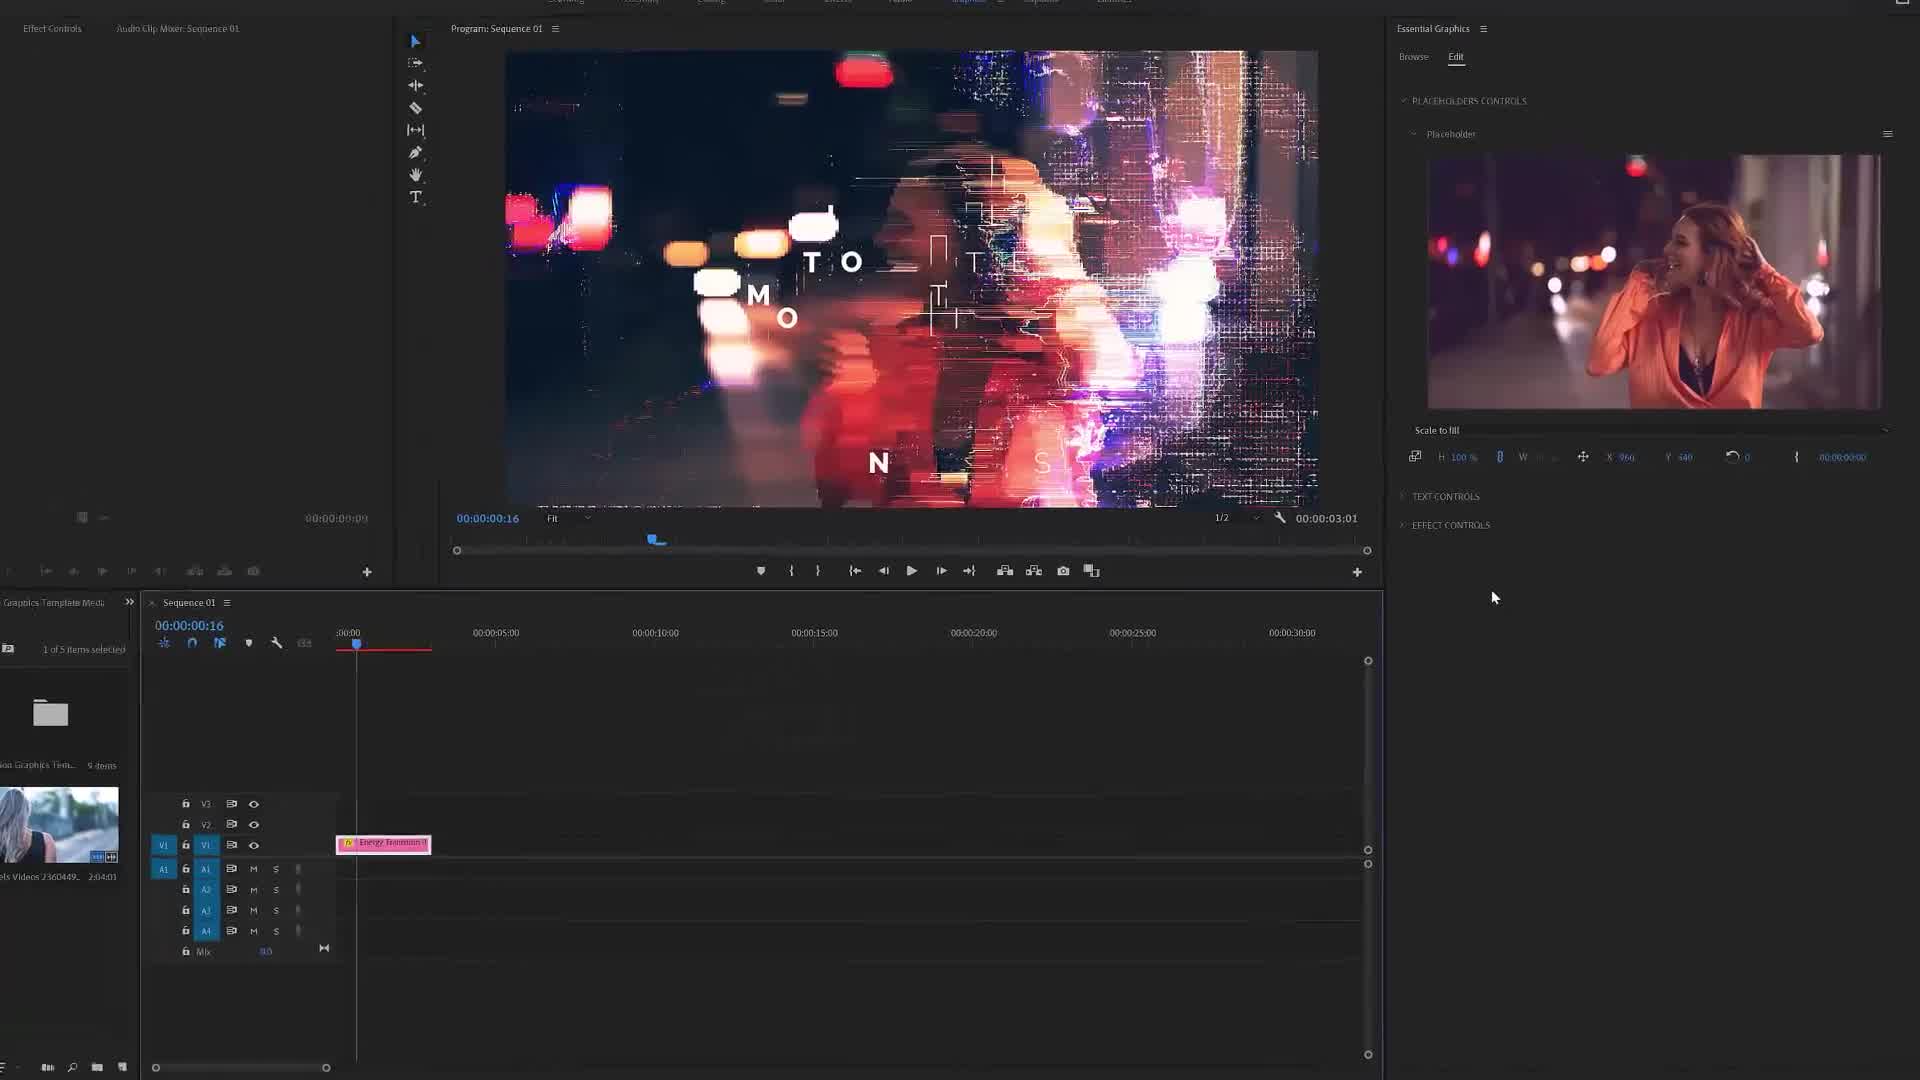
Task: Select the Selection (arrow) tool
Action: [415, 41]
